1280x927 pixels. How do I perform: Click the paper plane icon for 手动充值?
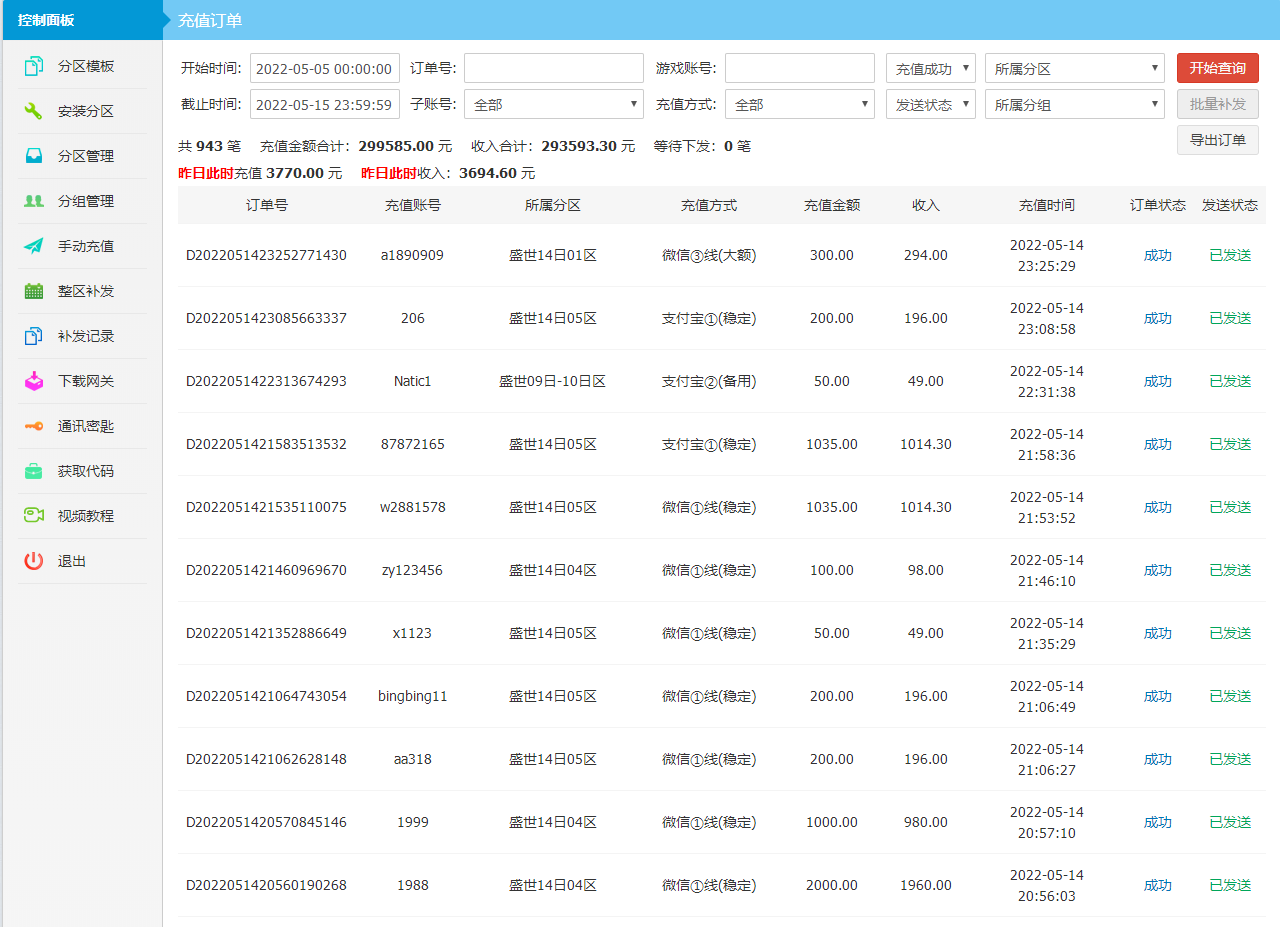pyautogui.click(x=34, y=246)
